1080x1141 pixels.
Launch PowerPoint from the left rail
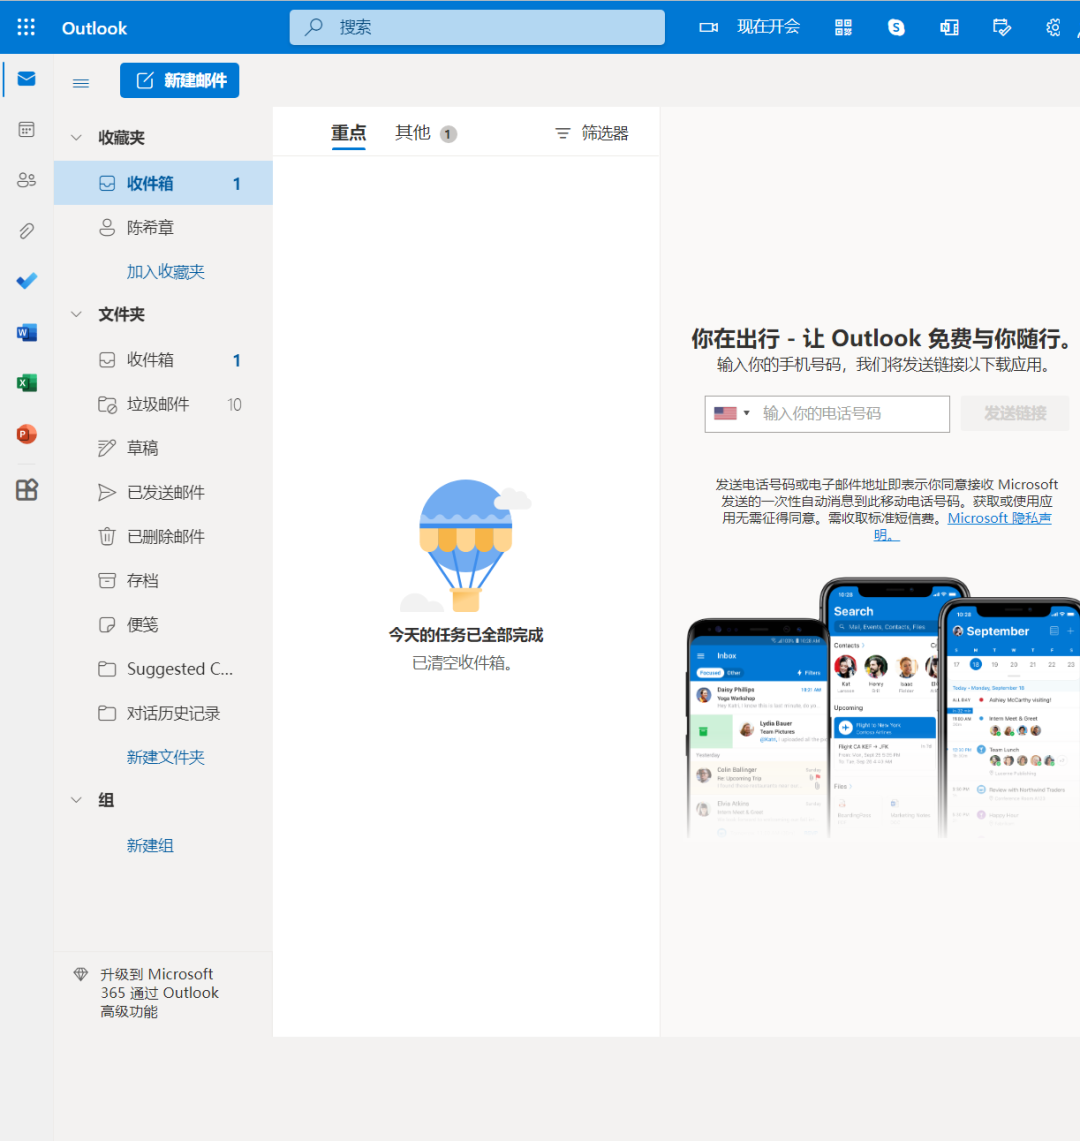[x=27, y=434]
